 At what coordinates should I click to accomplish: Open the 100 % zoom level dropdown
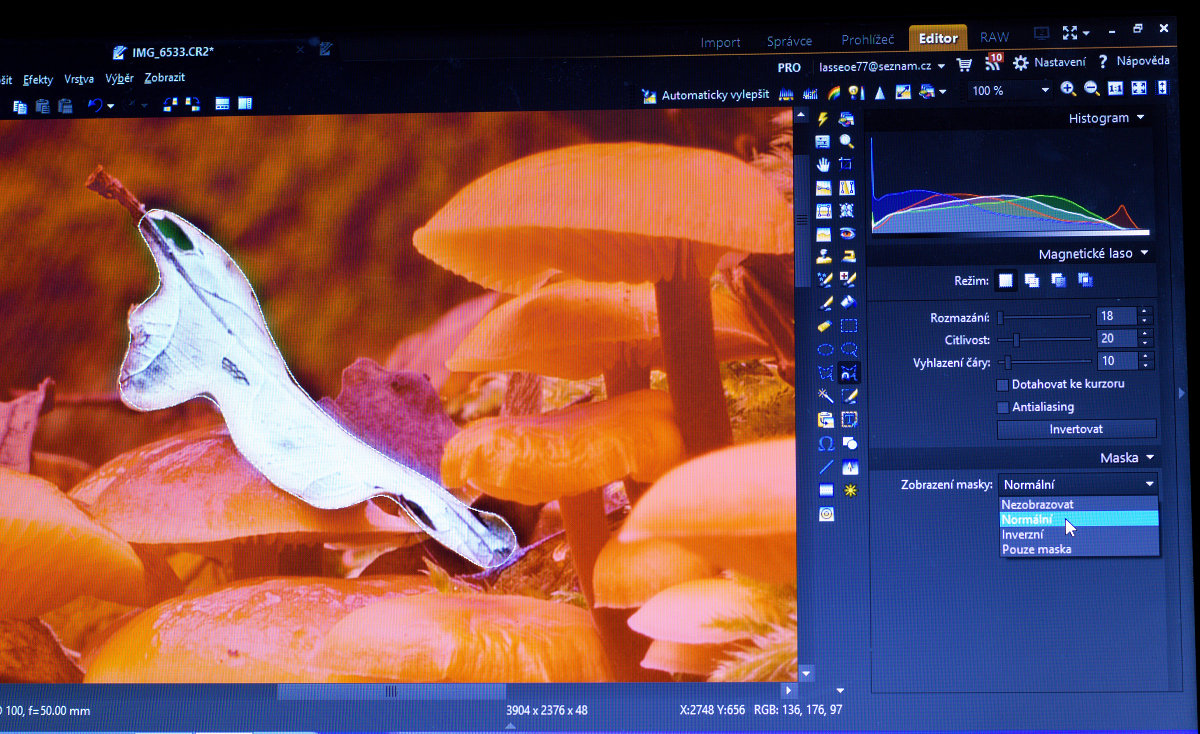(x=1045, y=90)
